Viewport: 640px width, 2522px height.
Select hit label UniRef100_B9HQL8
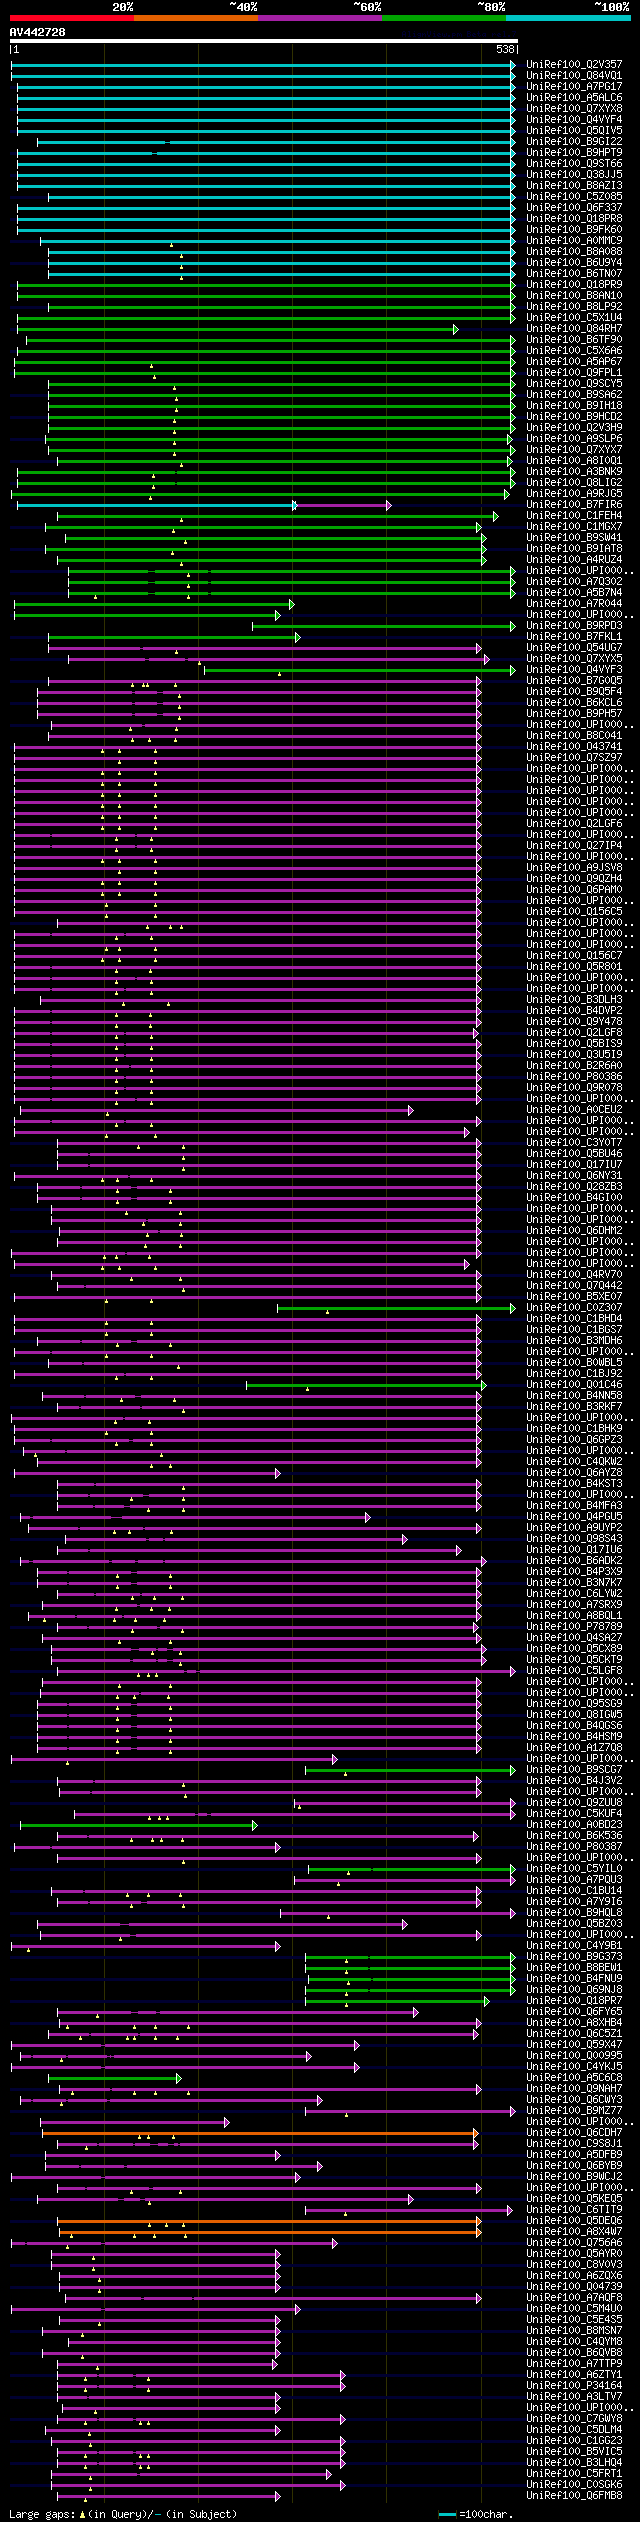point(574,1912)
